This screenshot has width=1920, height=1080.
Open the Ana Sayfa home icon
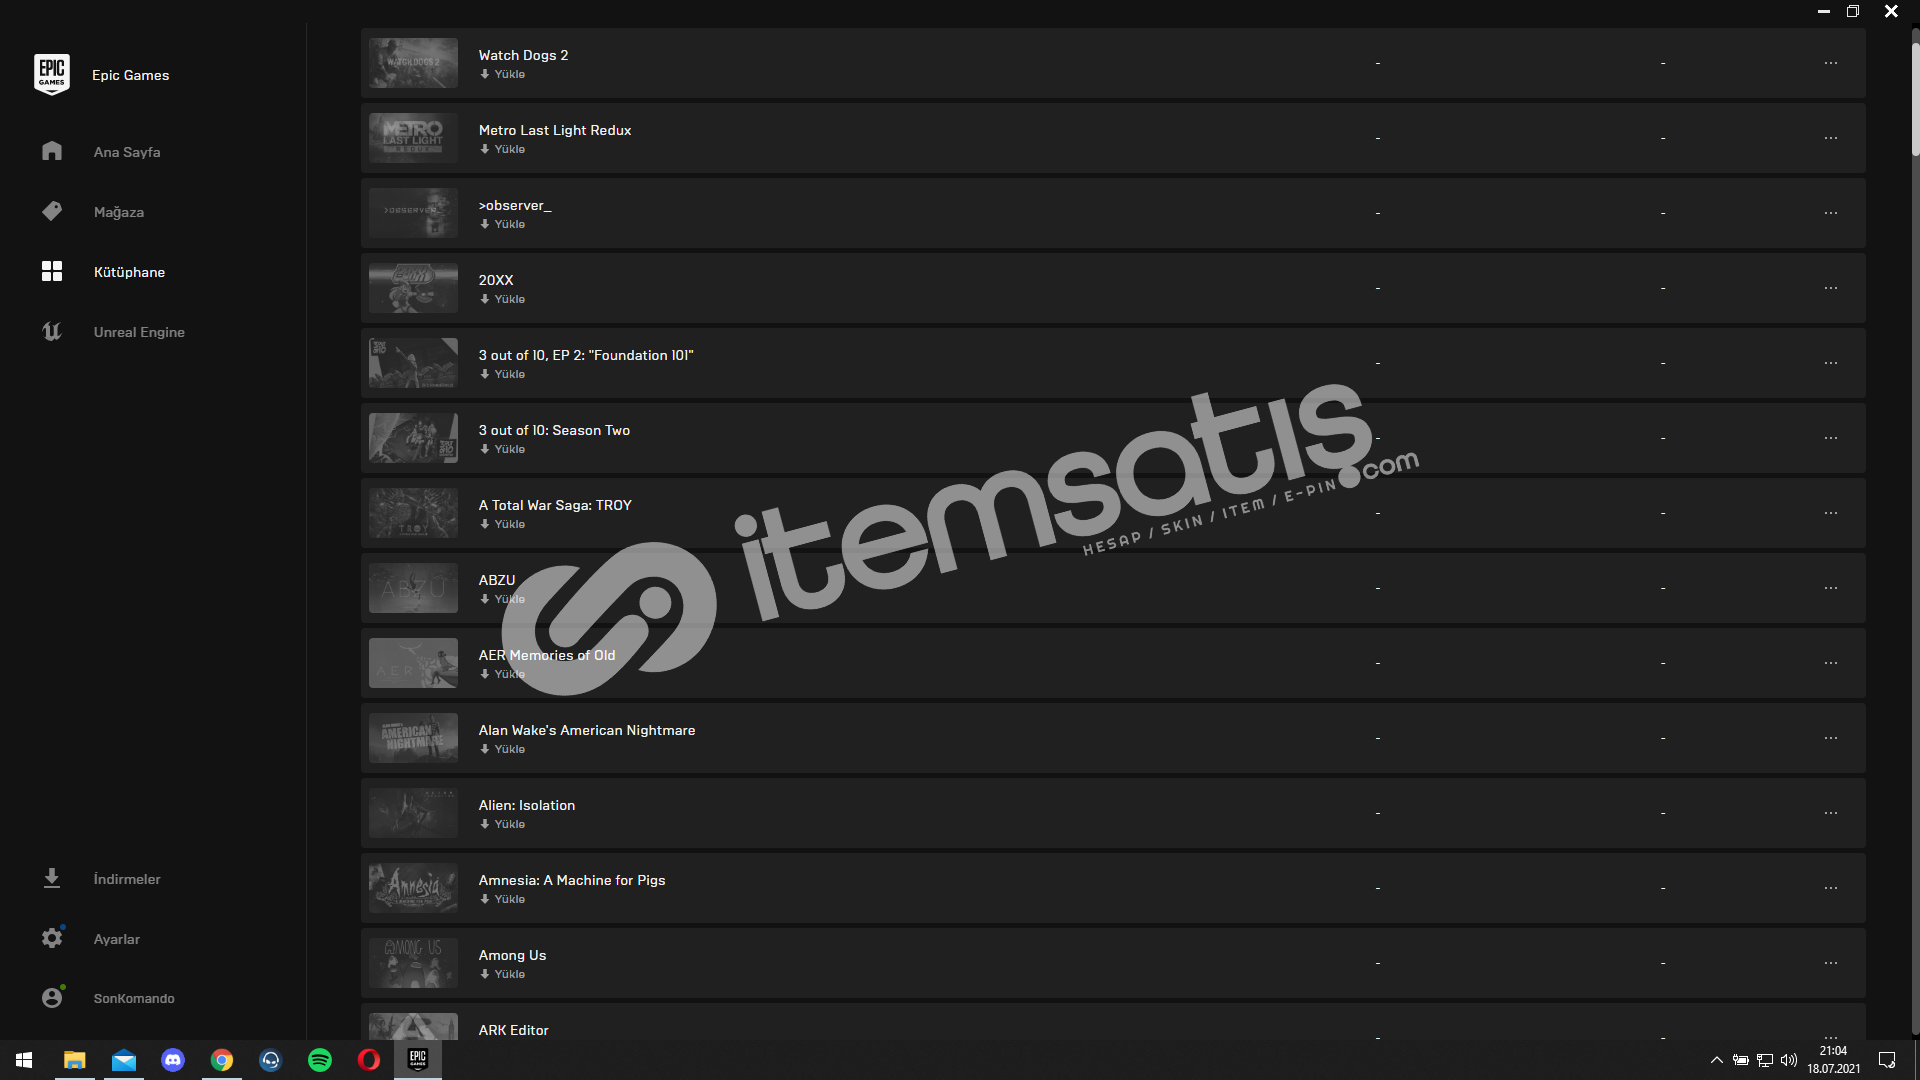pos(52,151)
